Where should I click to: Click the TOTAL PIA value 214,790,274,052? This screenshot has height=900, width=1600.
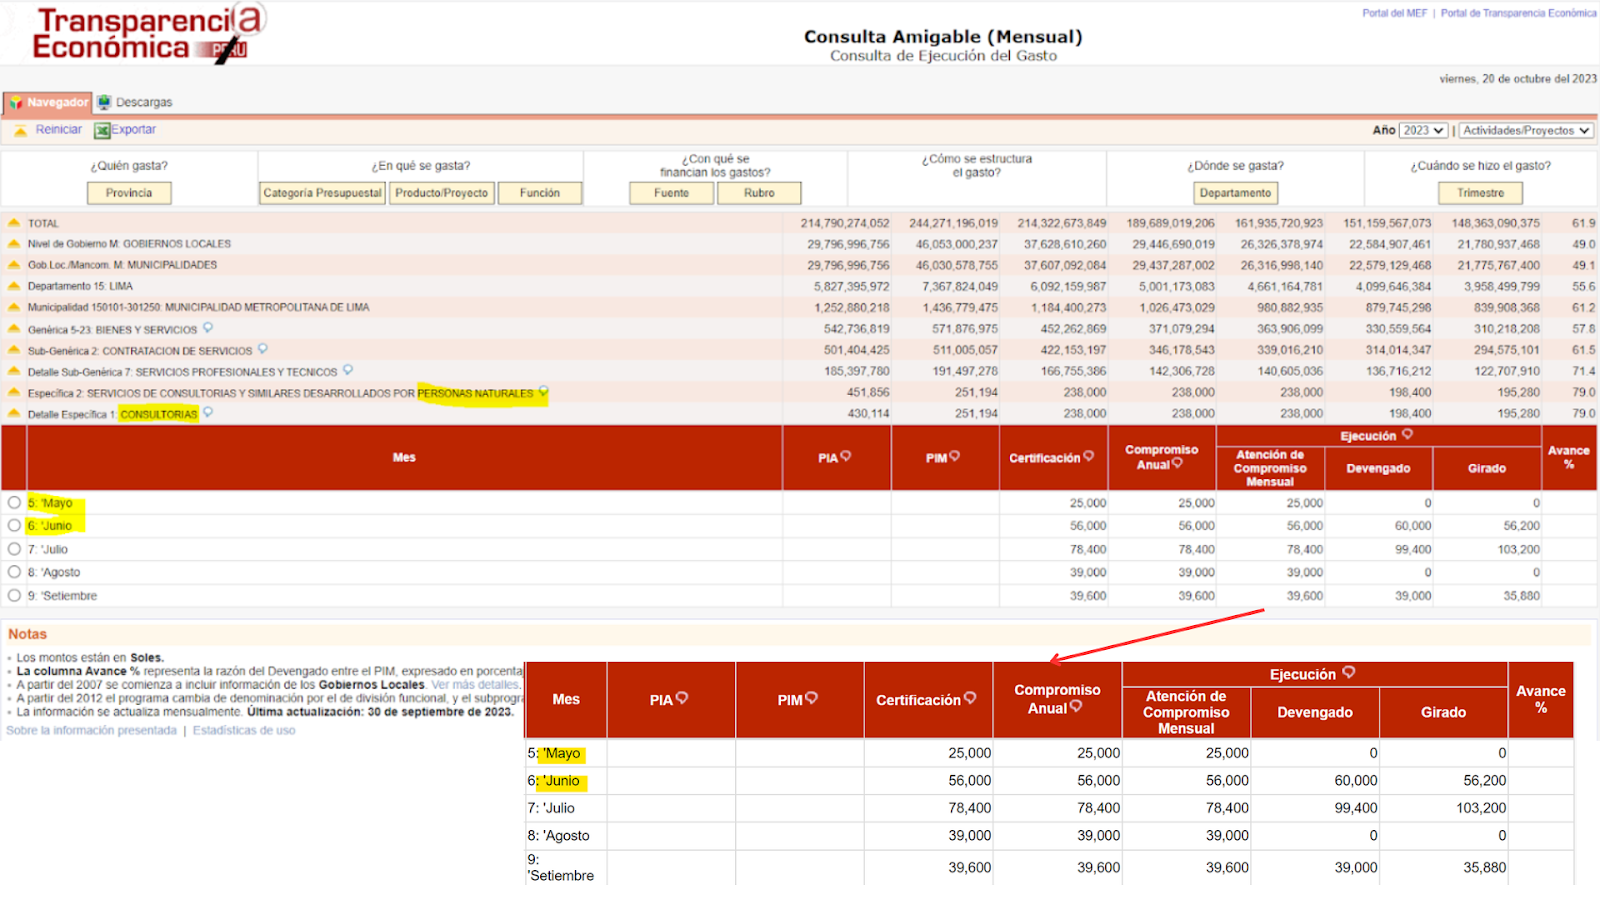[x=845, y=223]
